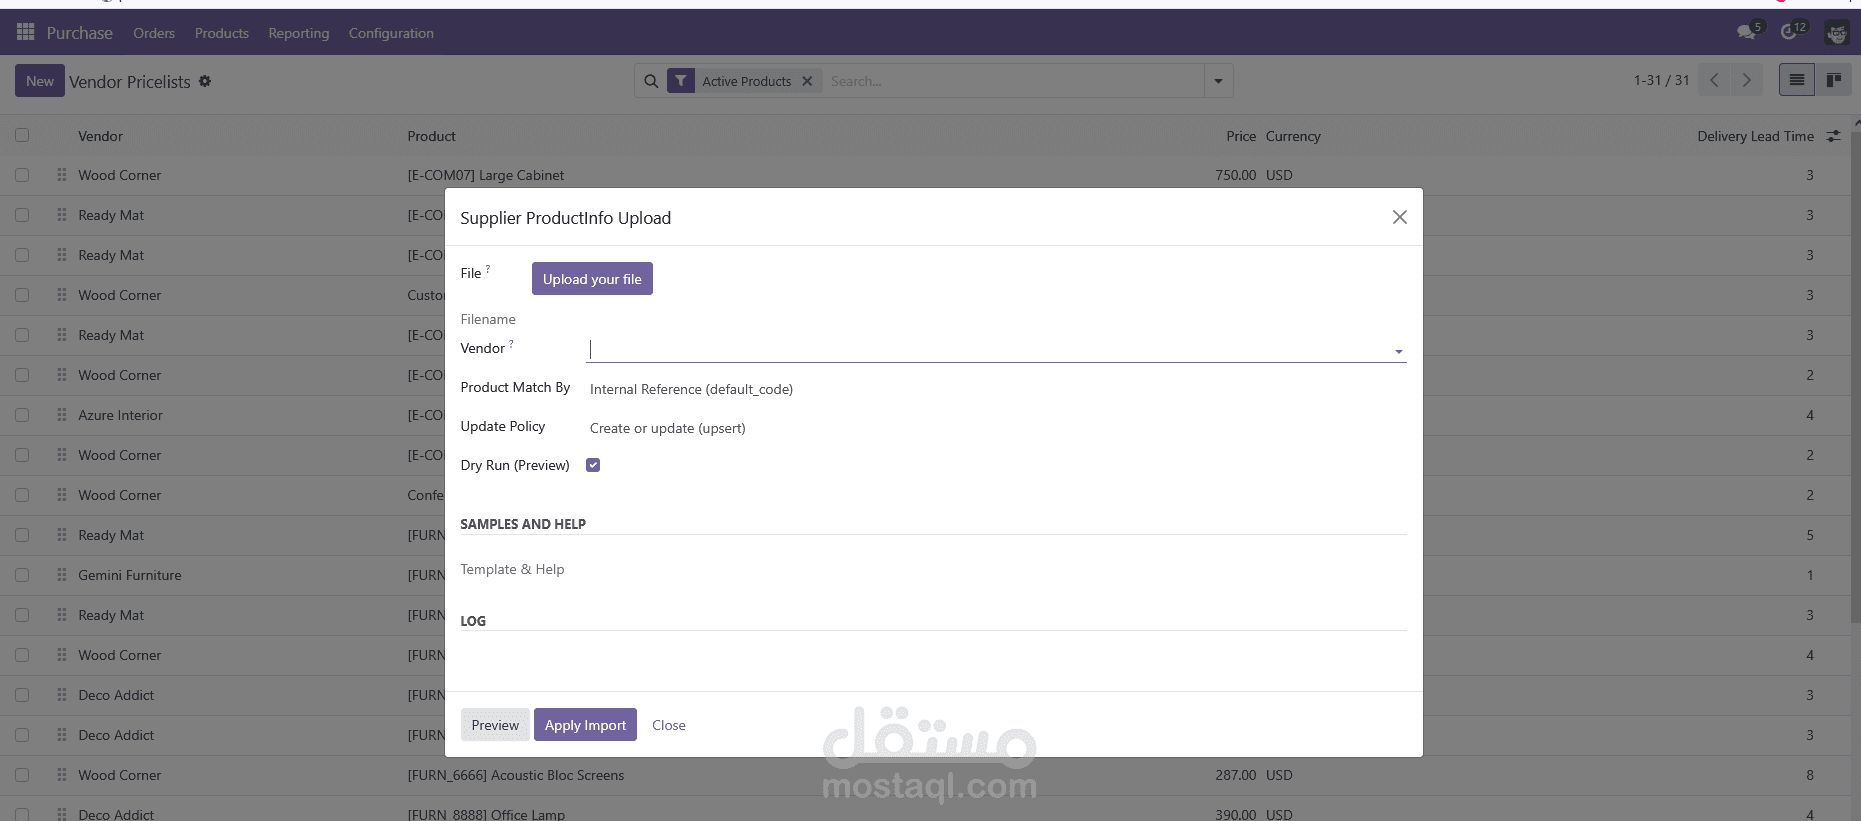The image size is (1861, 821).
Task: Go to the next page arrow
Action: pos(1747,80)
